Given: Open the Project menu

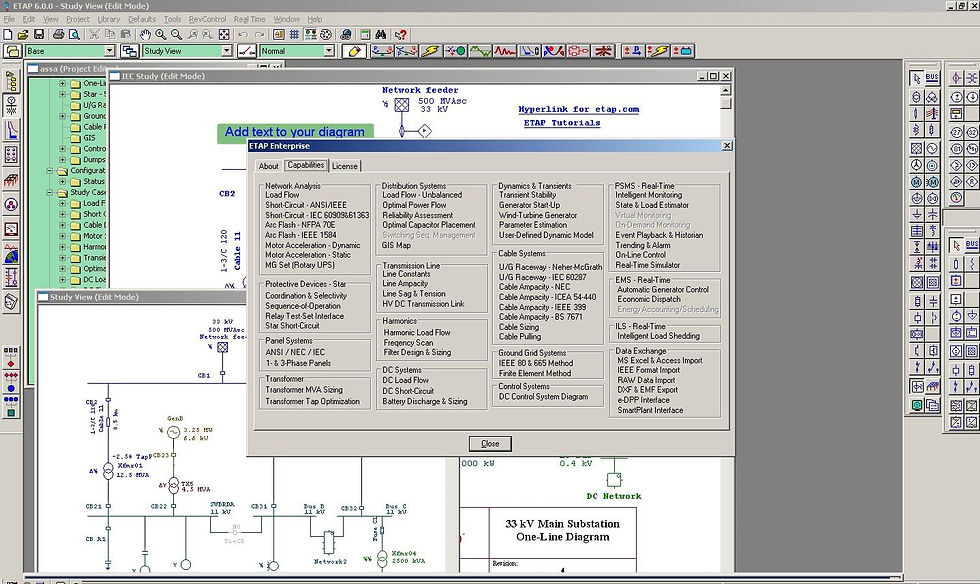Looking at the screenshot, I should pos(78,19).
